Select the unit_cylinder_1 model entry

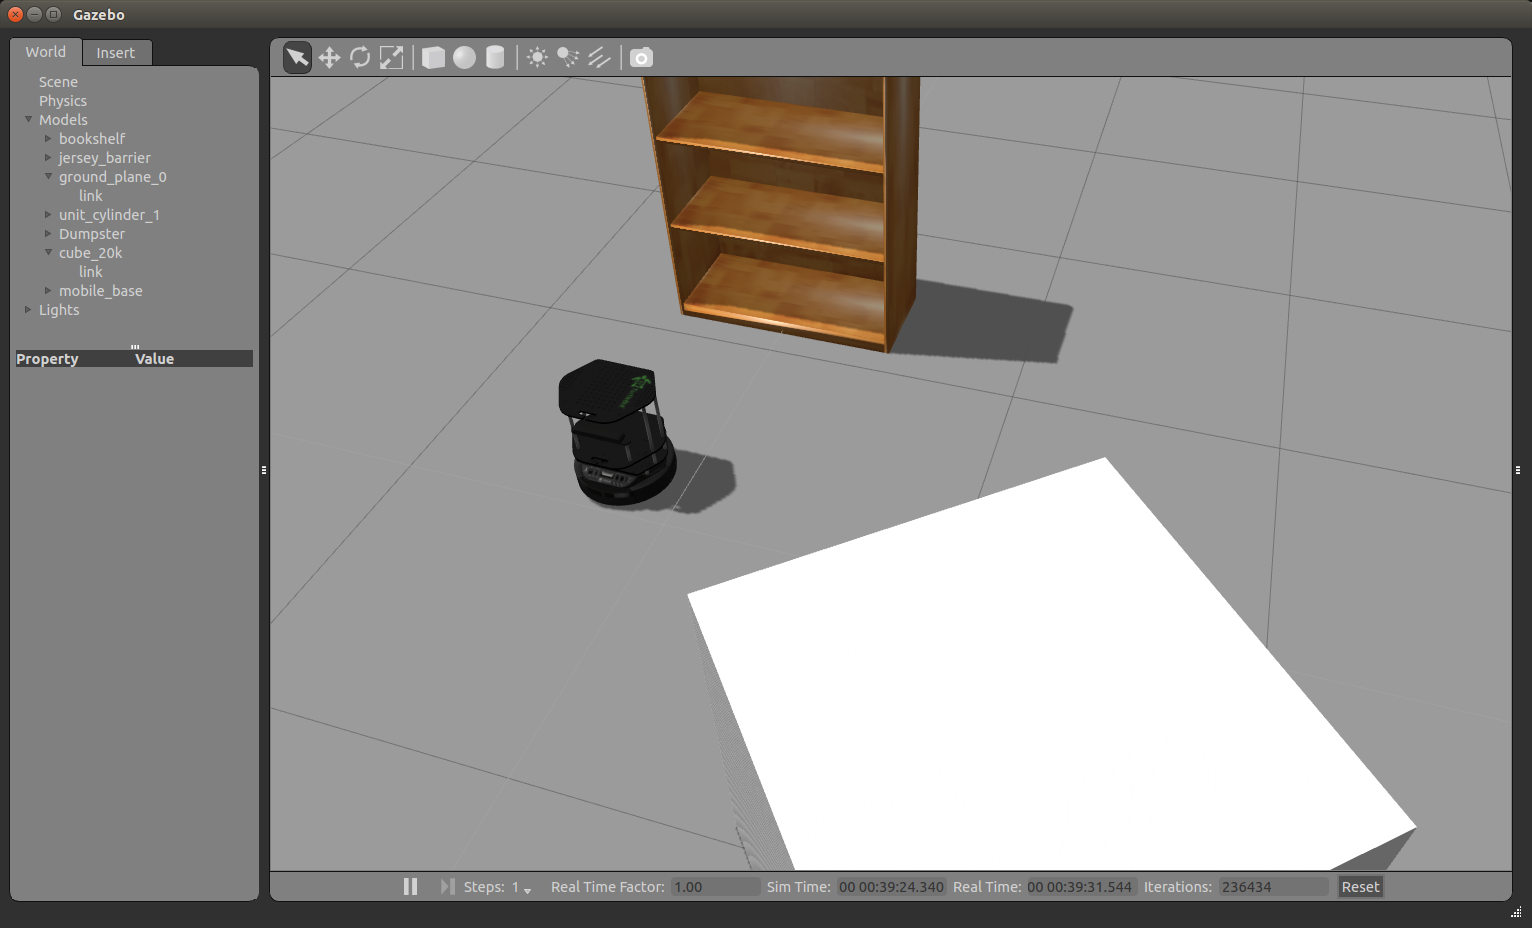pos(109,215)
